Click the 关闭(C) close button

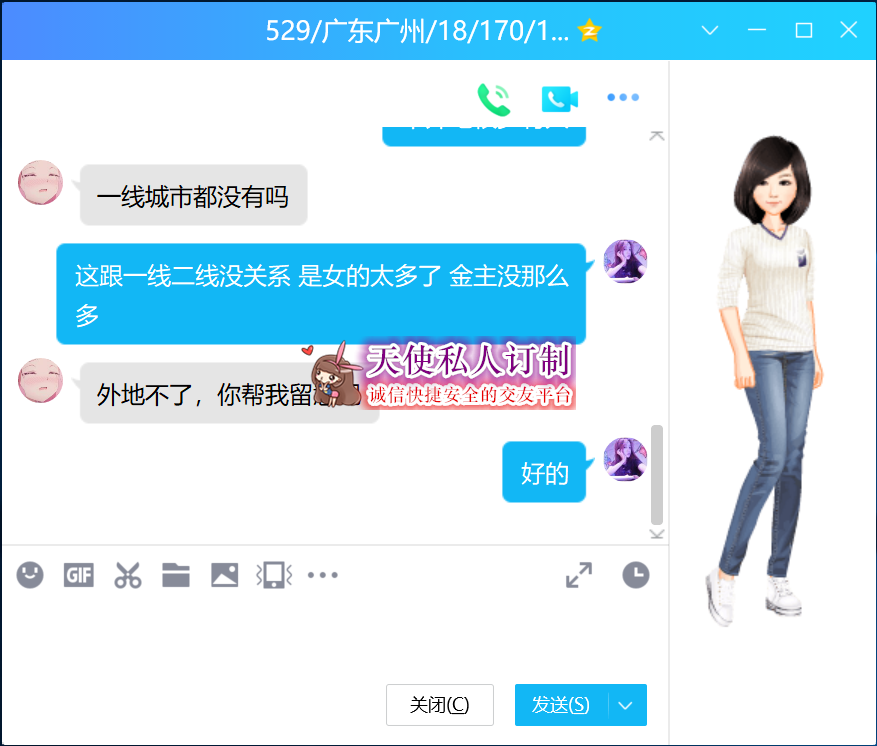[439, 705]
